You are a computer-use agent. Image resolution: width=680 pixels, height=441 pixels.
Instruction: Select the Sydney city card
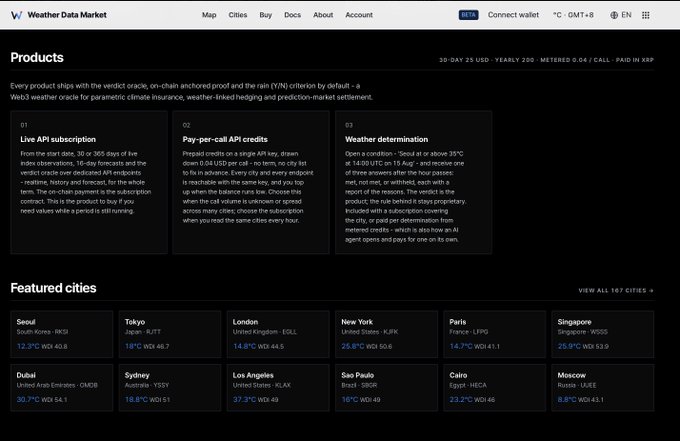pyautogui.click(x=170, y=387)
